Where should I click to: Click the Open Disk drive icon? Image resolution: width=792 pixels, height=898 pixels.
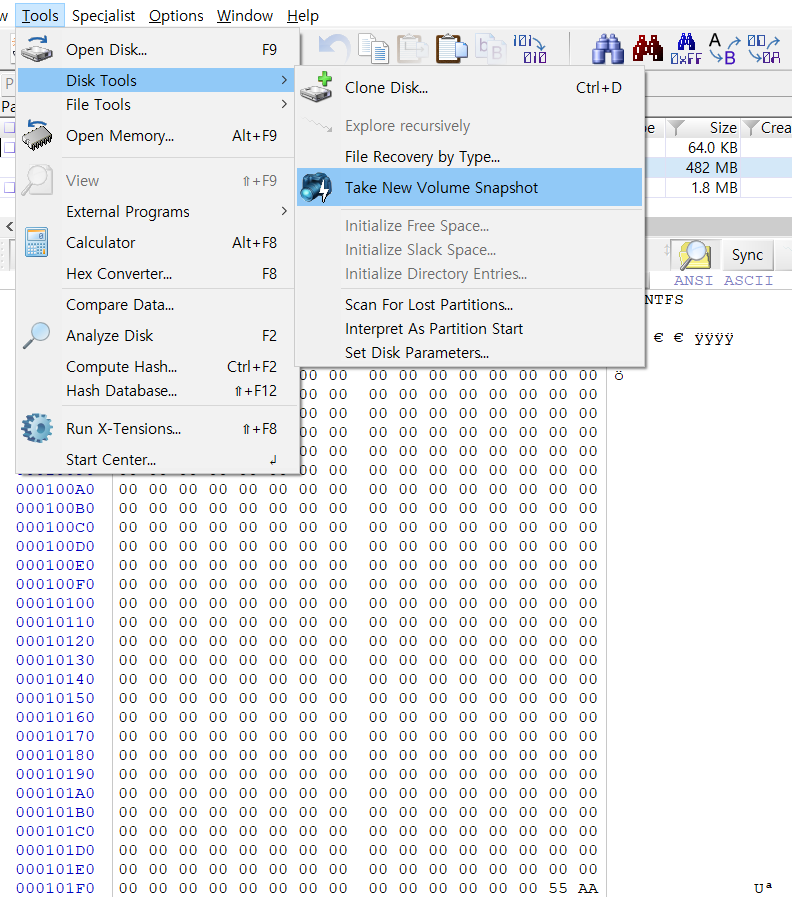coord(37,49)
